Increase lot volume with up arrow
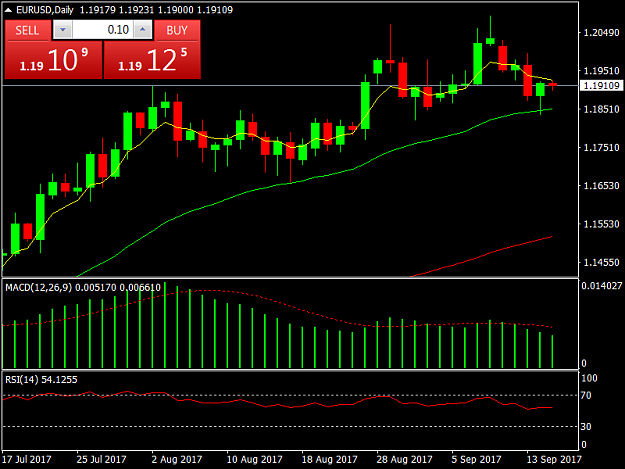 tap(143, 30)
